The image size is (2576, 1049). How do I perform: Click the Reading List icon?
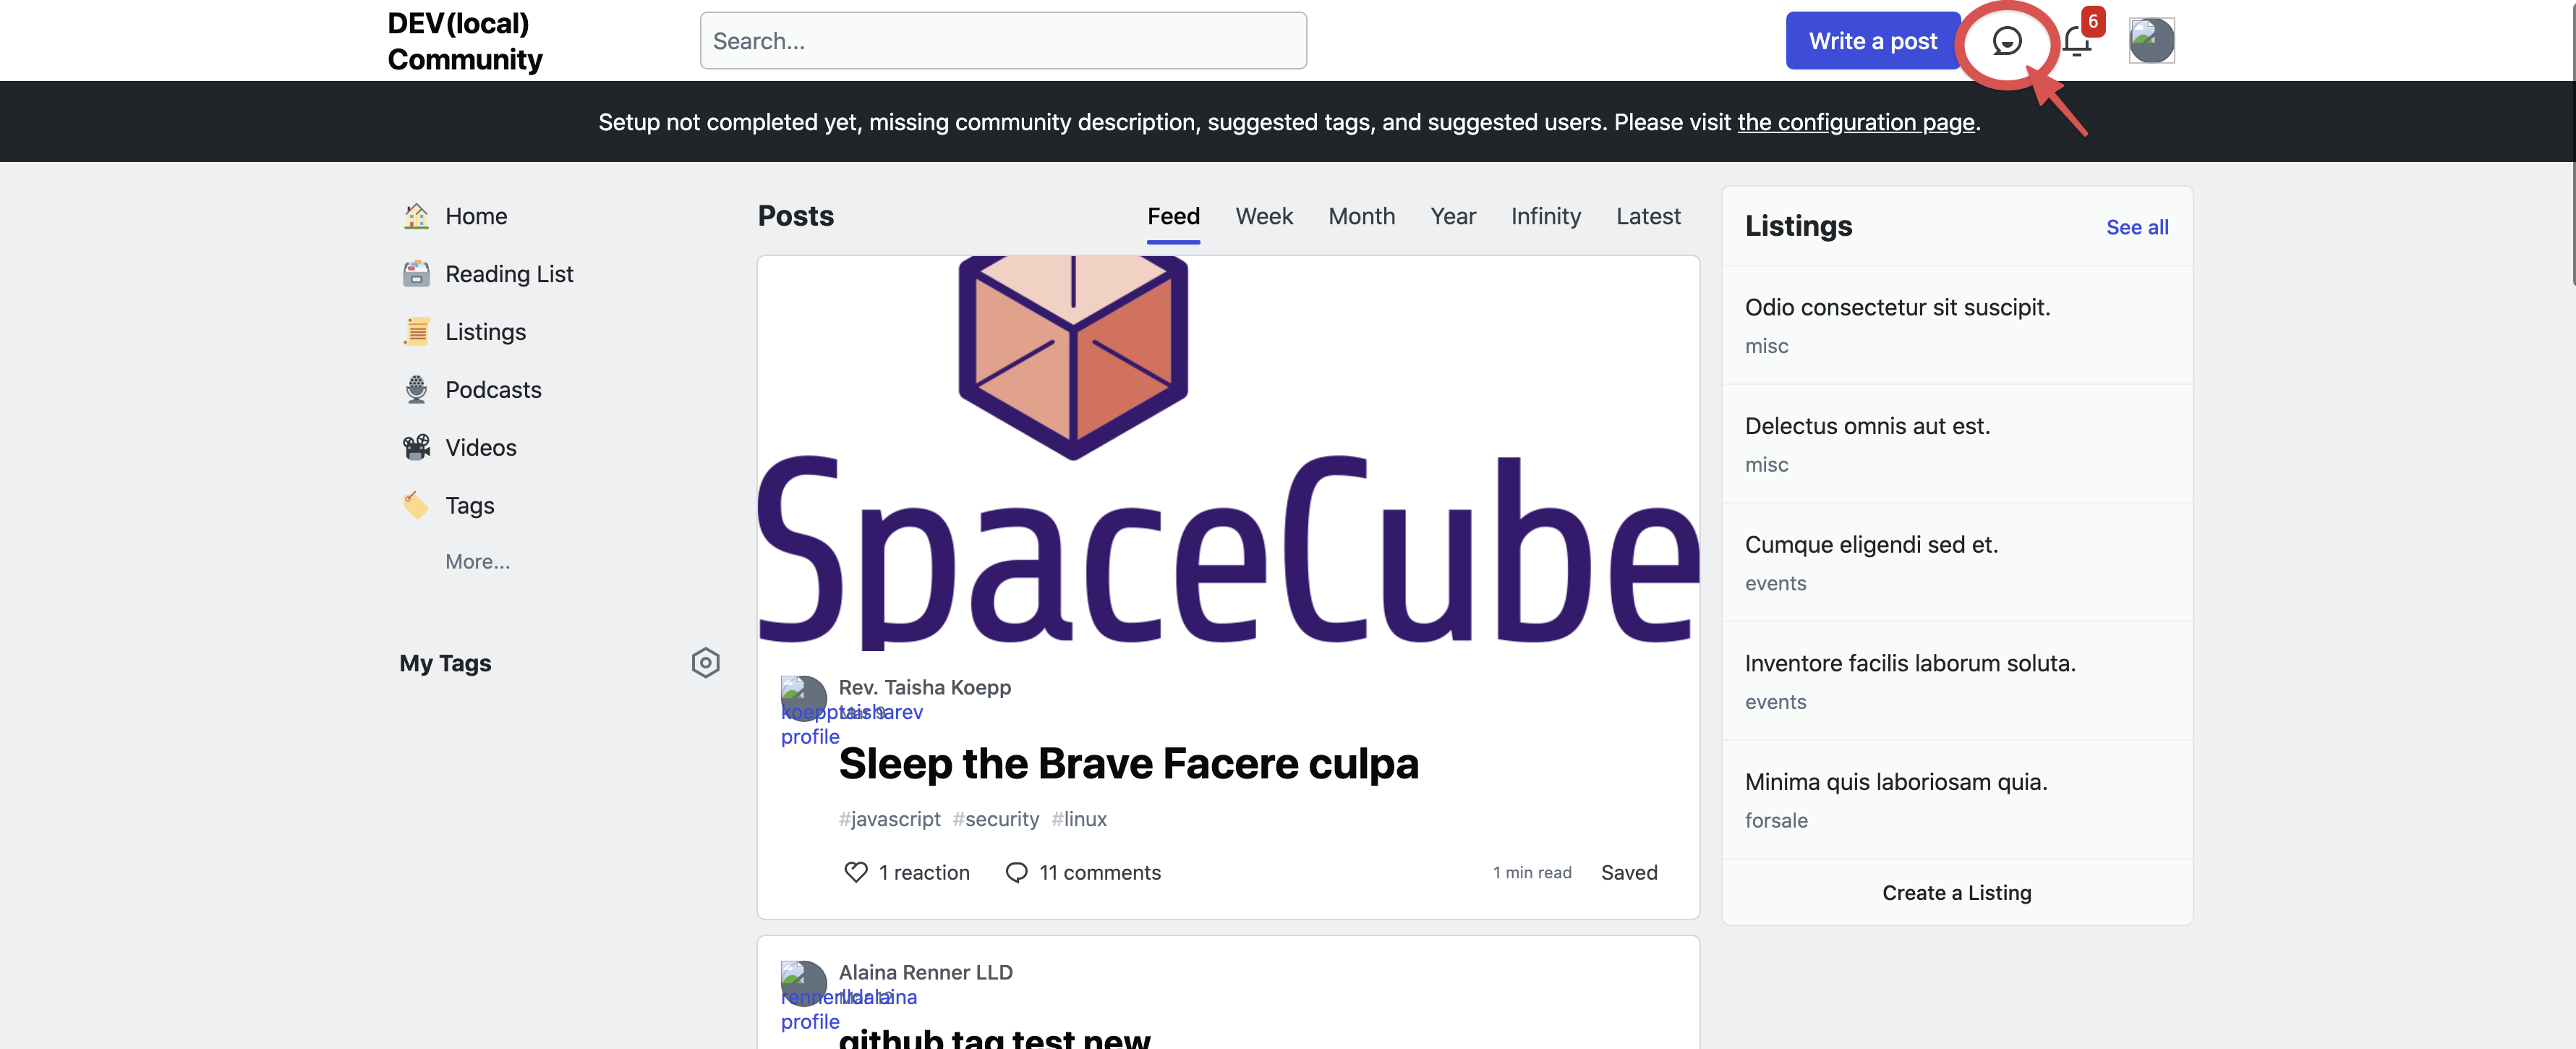[x=416, y=274]
